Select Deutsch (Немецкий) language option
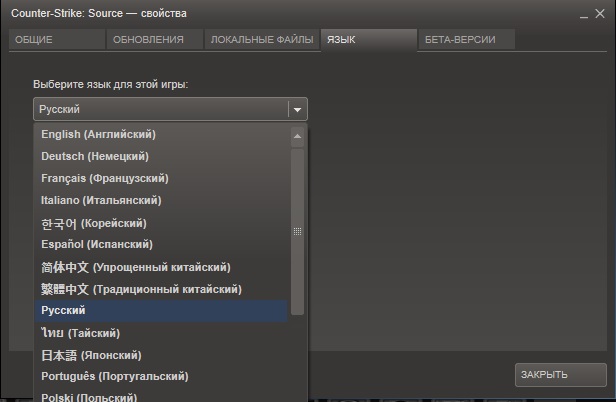This screenshot has width=616, height=402. [x=94, y=156]
